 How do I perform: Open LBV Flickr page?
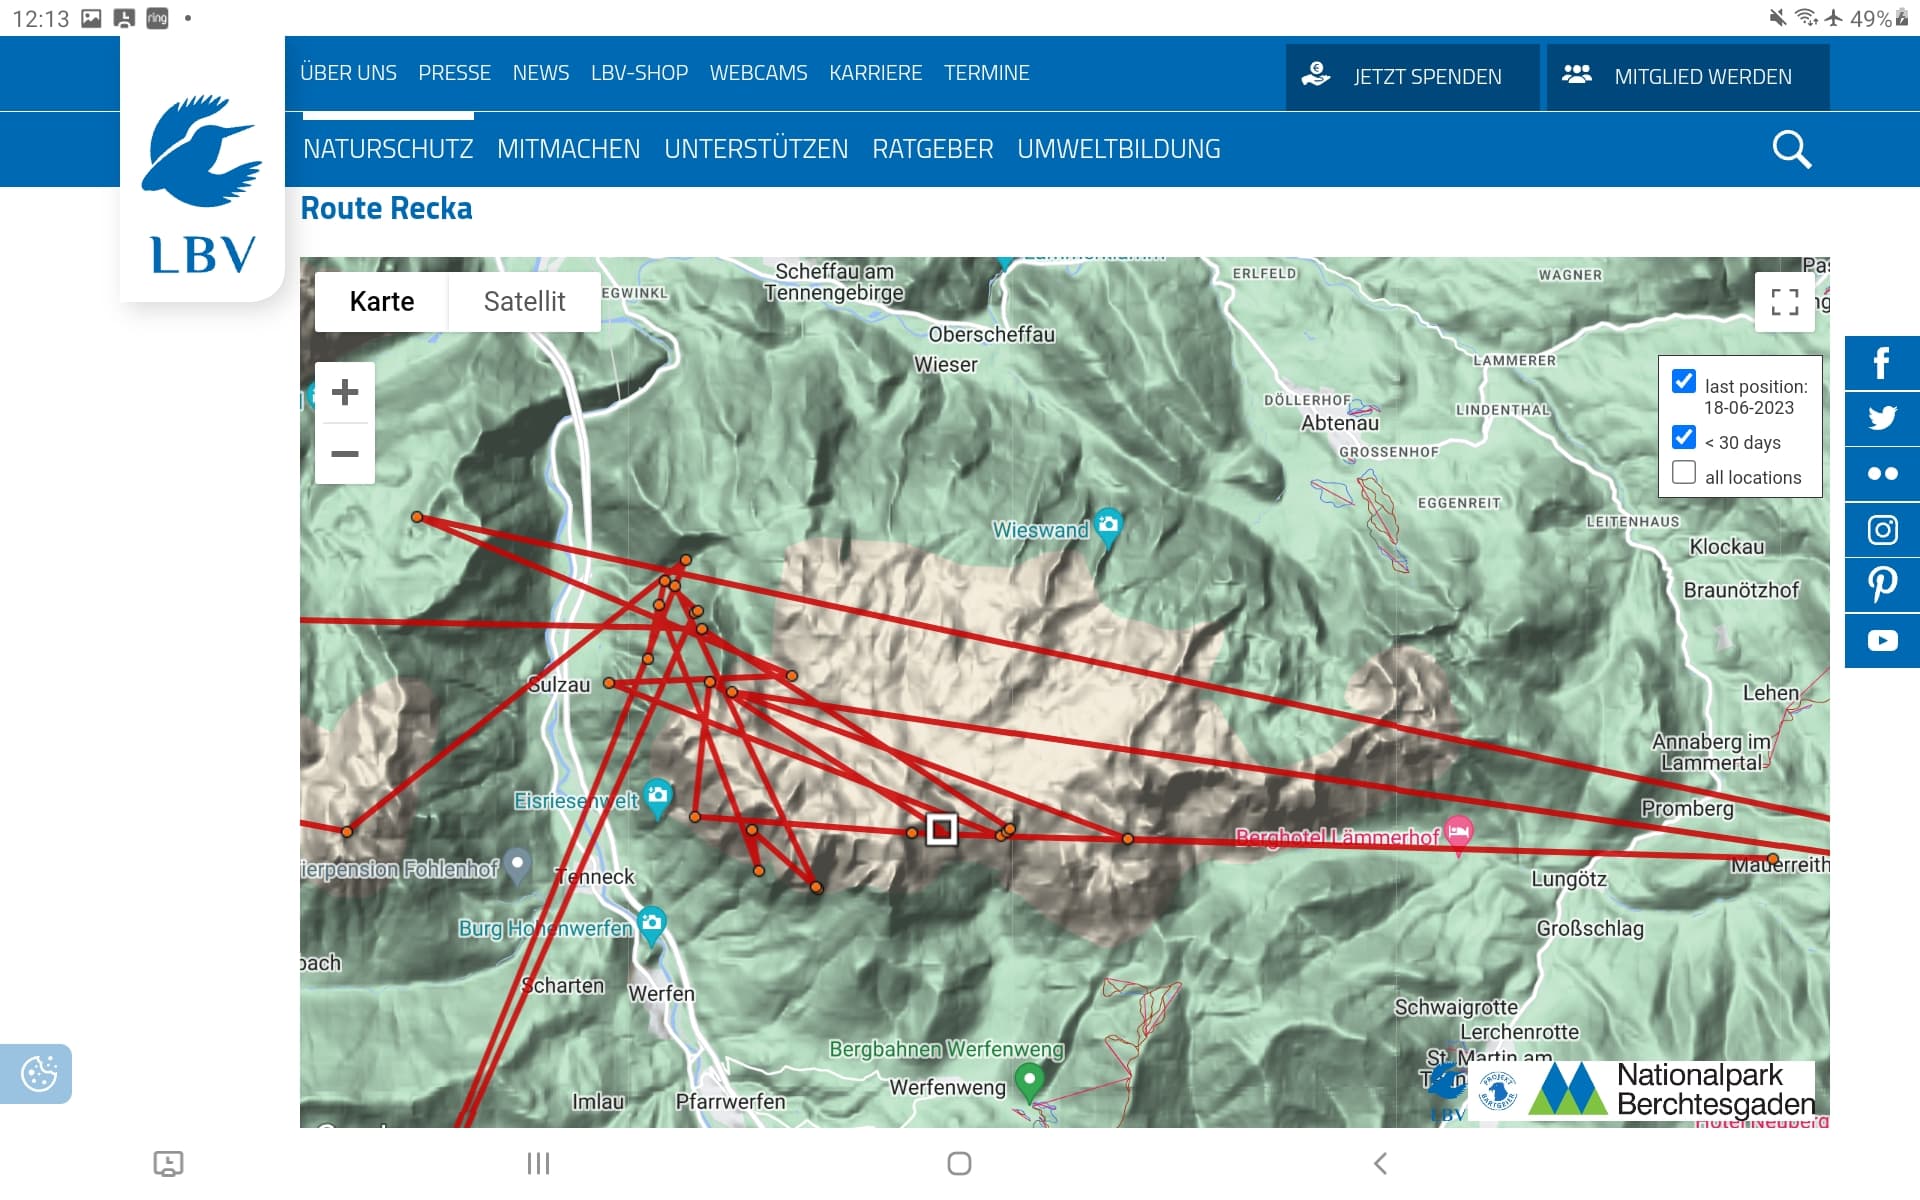[x=1882, y=474]
